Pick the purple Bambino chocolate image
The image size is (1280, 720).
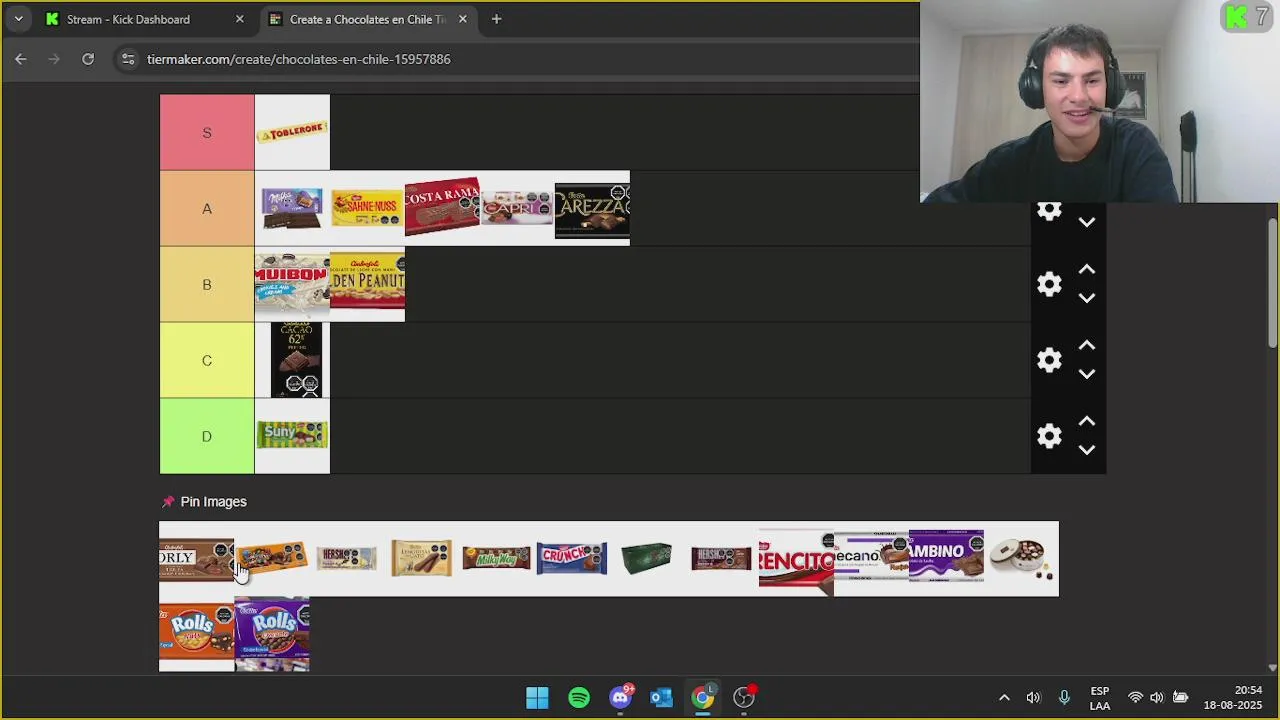coord(946,559)
